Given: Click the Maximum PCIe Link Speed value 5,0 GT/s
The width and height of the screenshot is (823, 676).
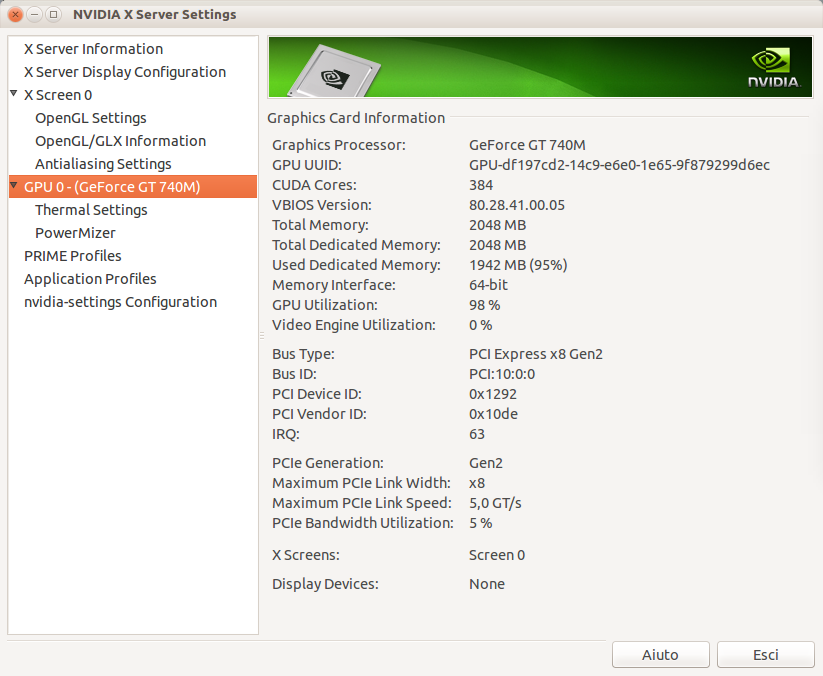Looking at the screenshot, I should pos(495,503).
